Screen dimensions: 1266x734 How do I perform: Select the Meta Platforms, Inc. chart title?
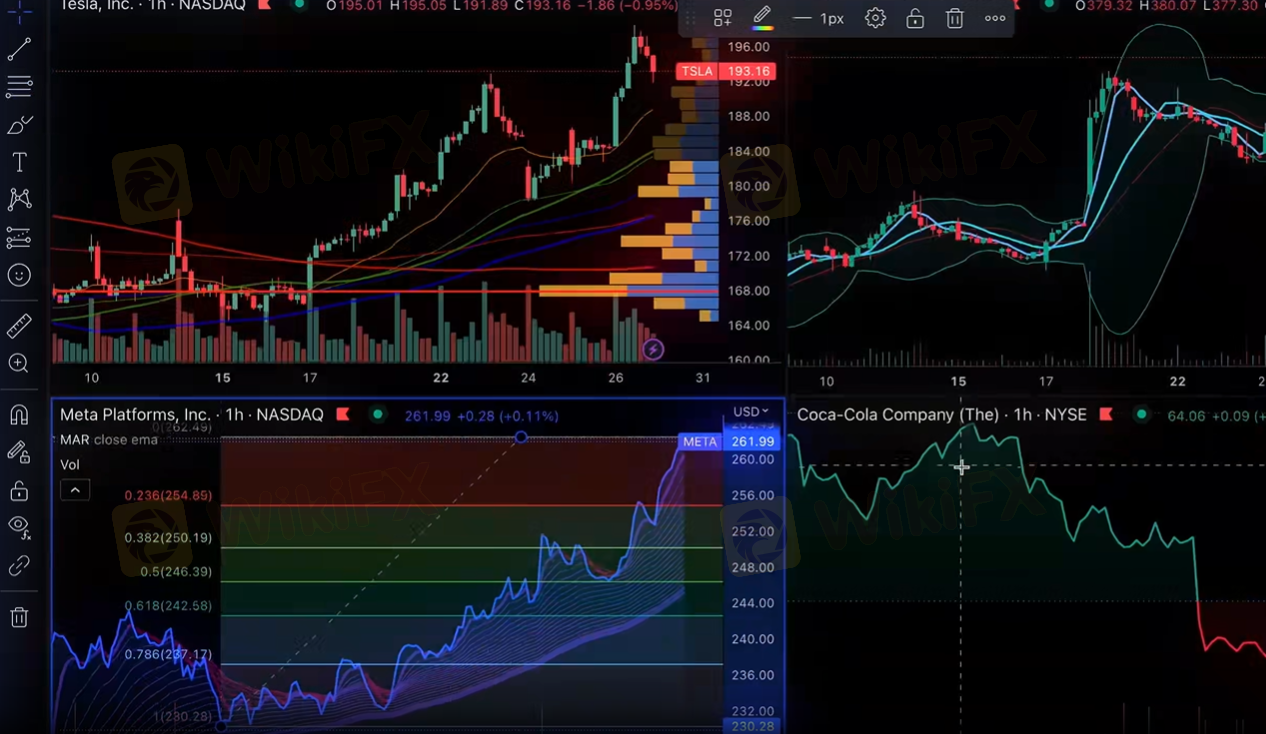point(192,414)
